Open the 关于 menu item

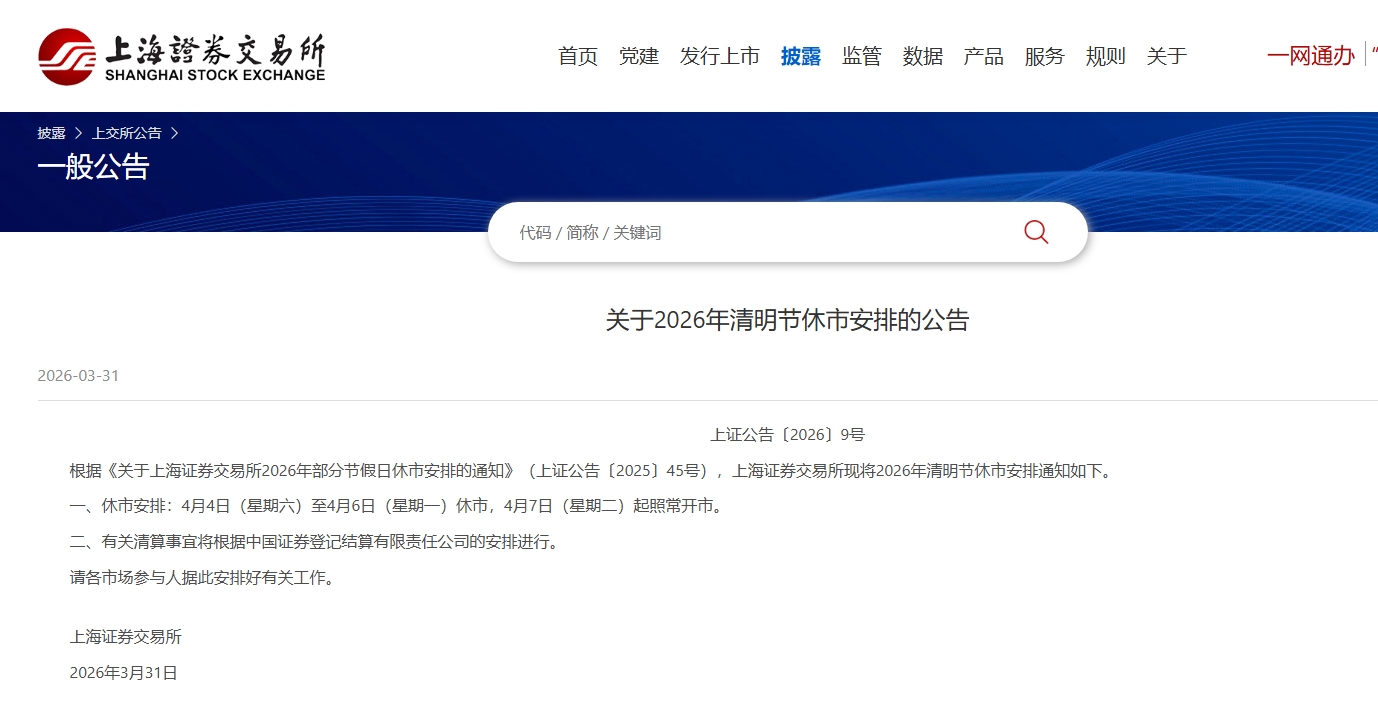1167,56
